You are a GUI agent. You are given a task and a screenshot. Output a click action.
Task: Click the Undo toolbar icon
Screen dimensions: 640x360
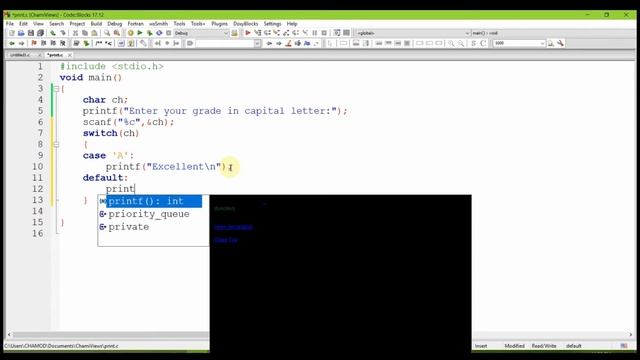(53, 33)
